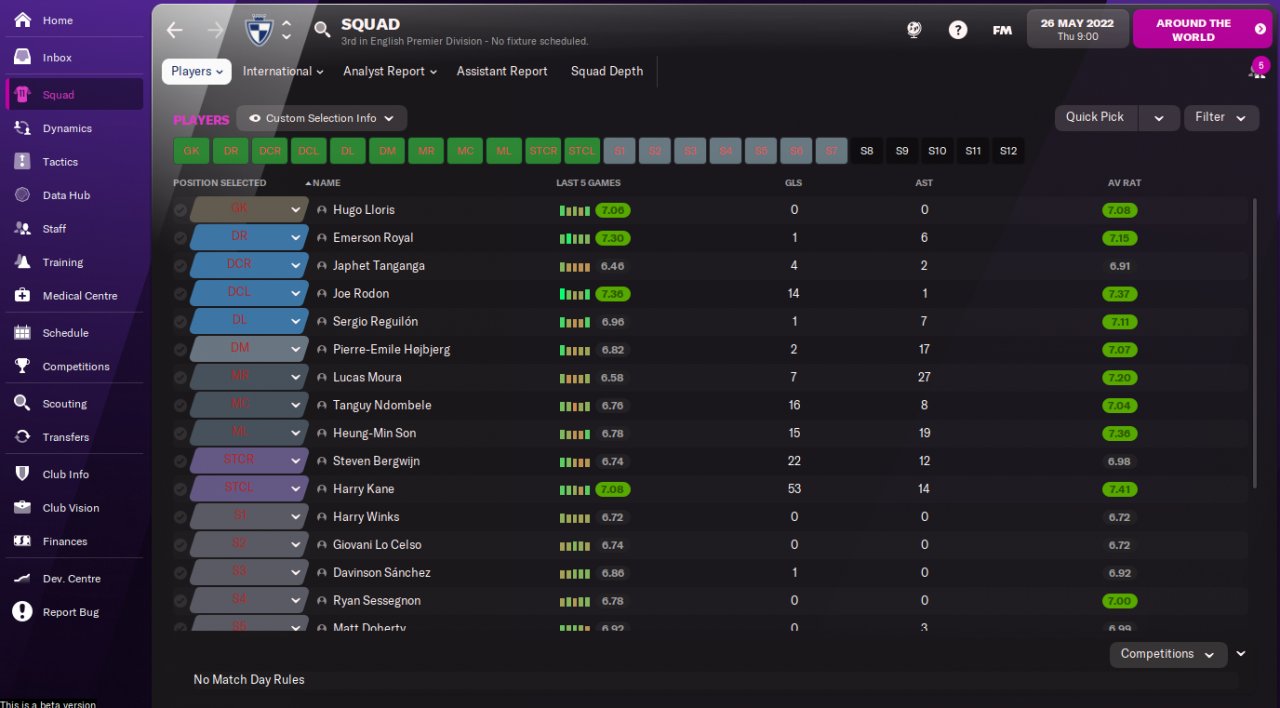1280x708 pixels.
Task: Click the Report Bug exclamation icon
Action: coord(22,612)
